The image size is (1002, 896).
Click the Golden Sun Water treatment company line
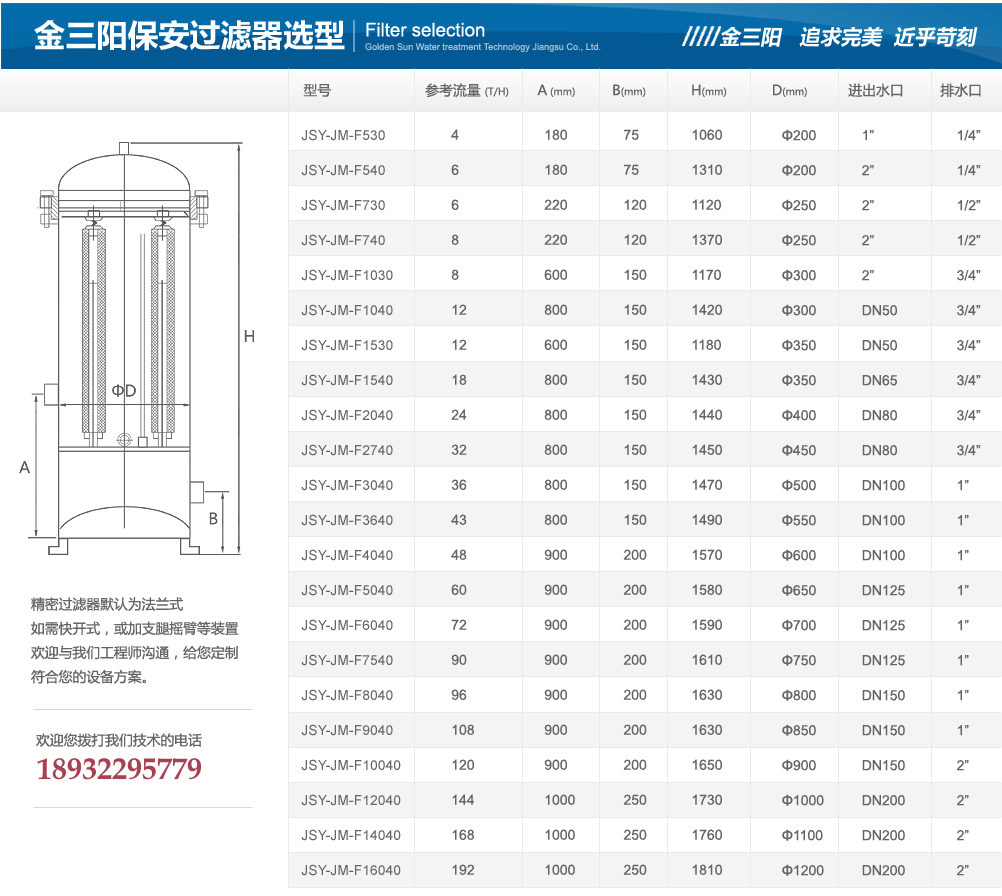(x=482, y=47)
